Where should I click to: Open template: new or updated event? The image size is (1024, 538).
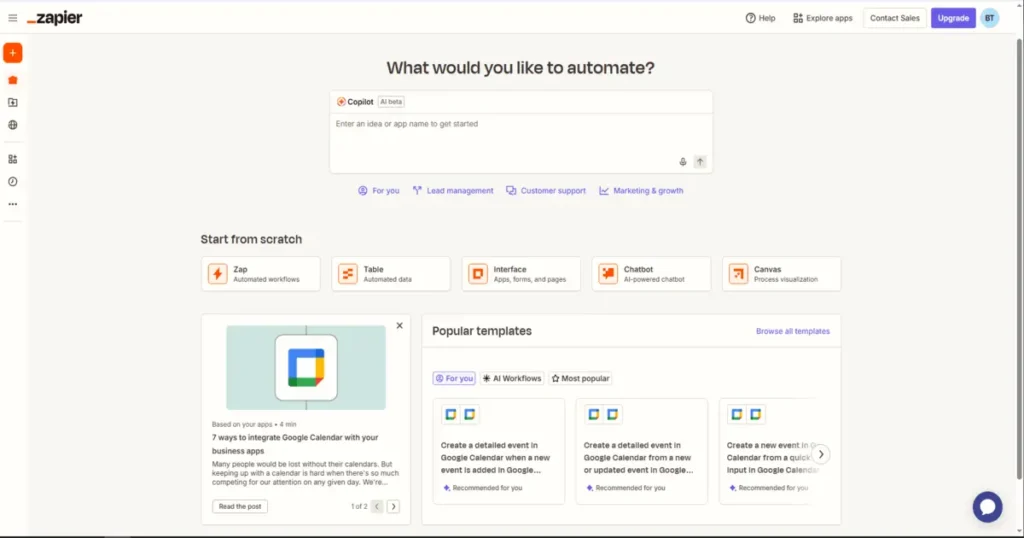(x=641, y=451)
